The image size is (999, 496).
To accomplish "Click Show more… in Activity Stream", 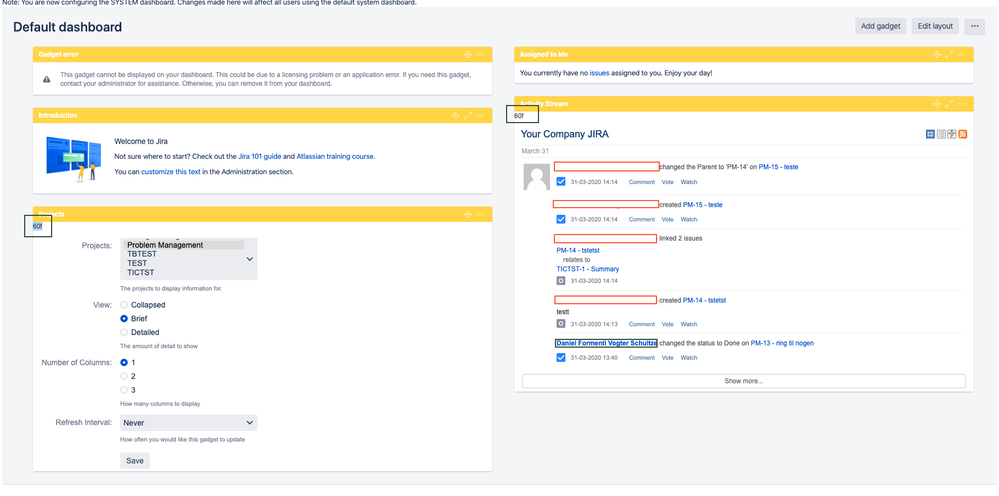I will pos(744,381).
